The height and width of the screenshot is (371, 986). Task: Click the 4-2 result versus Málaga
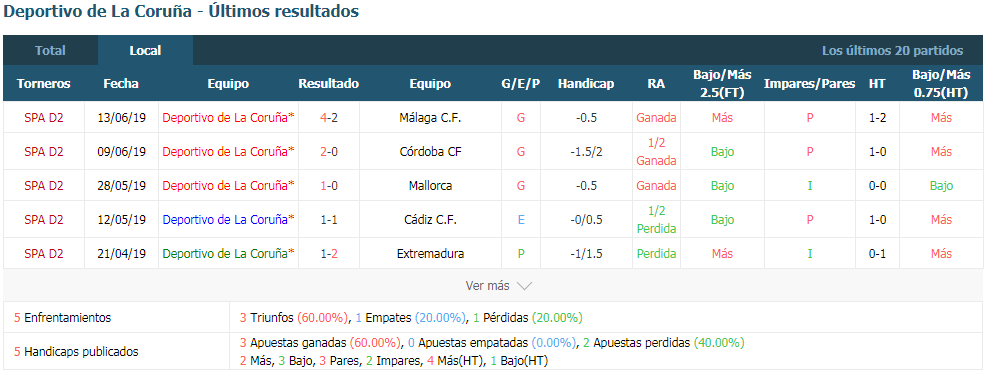[x=328, y=118]
